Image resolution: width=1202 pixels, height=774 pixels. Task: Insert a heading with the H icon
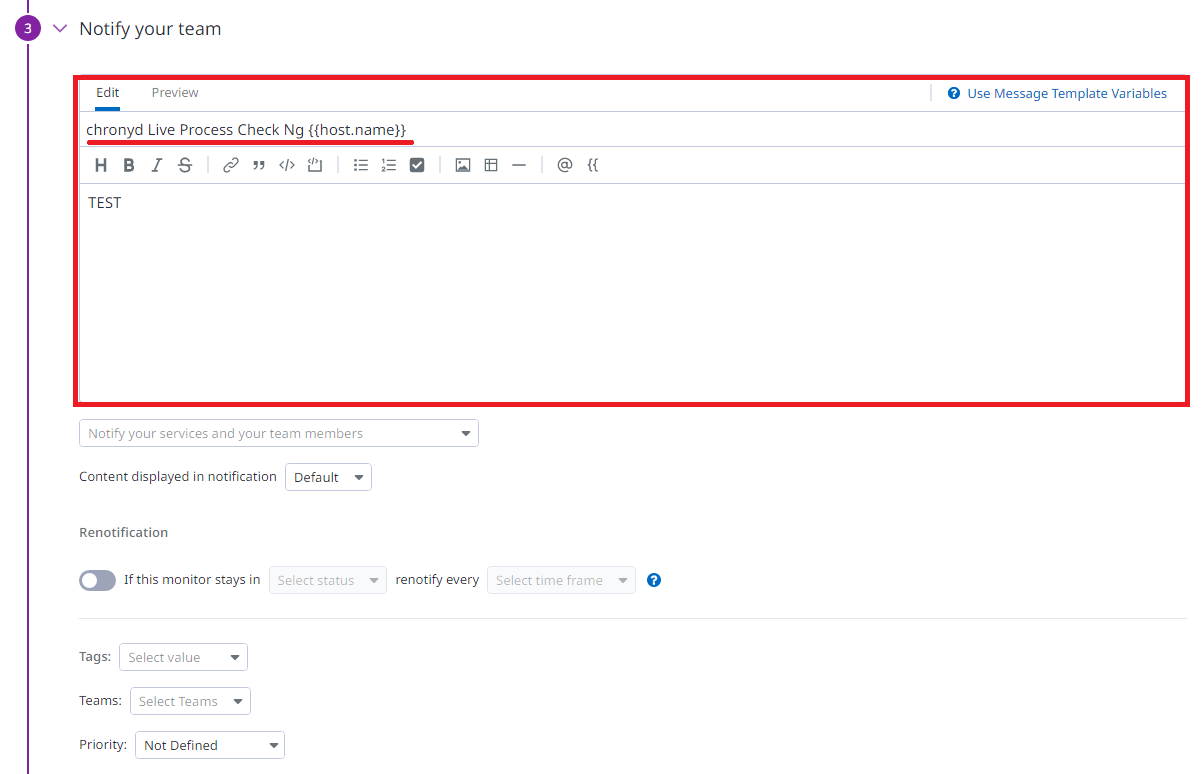click(x=100, y=165)
